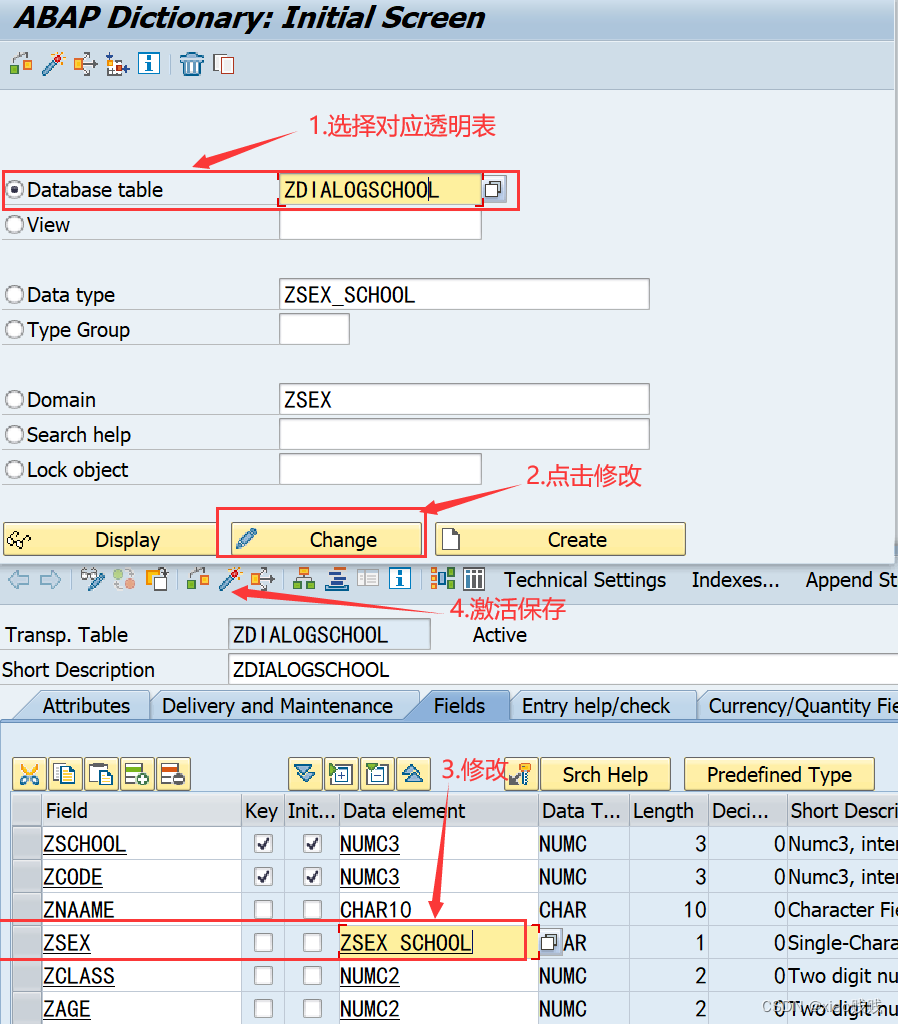Check the Key checkbox for ZNAAME
Screen dimensions: 898x1024
click(263, 909)
